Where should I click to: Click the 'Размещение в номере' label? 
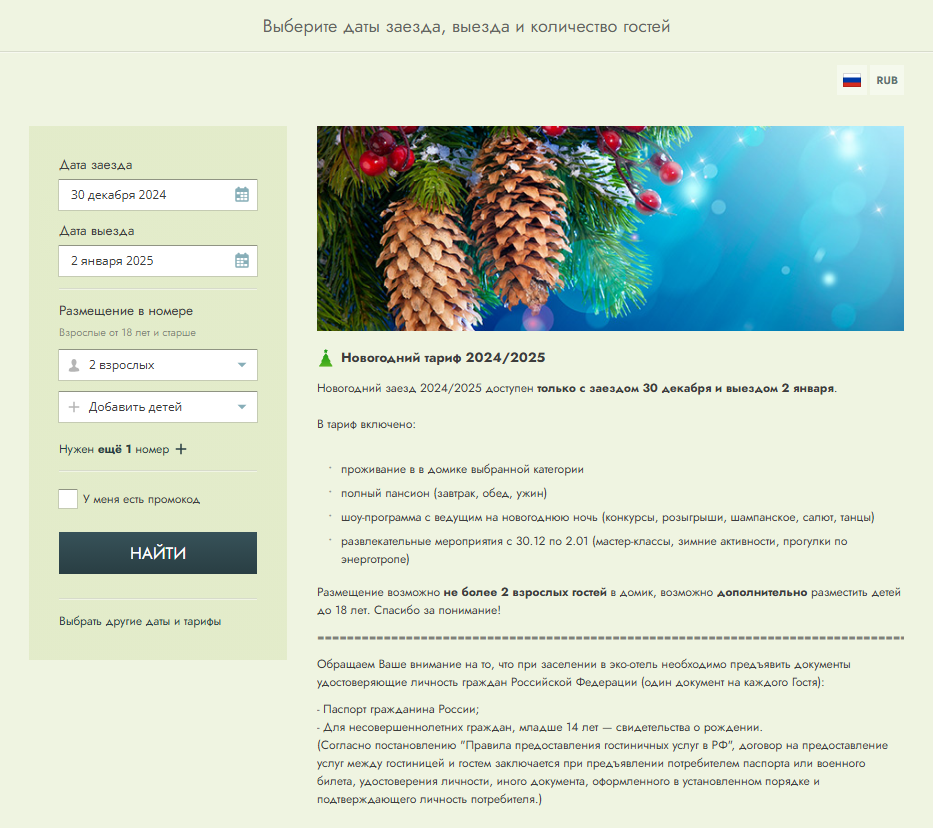126,310
